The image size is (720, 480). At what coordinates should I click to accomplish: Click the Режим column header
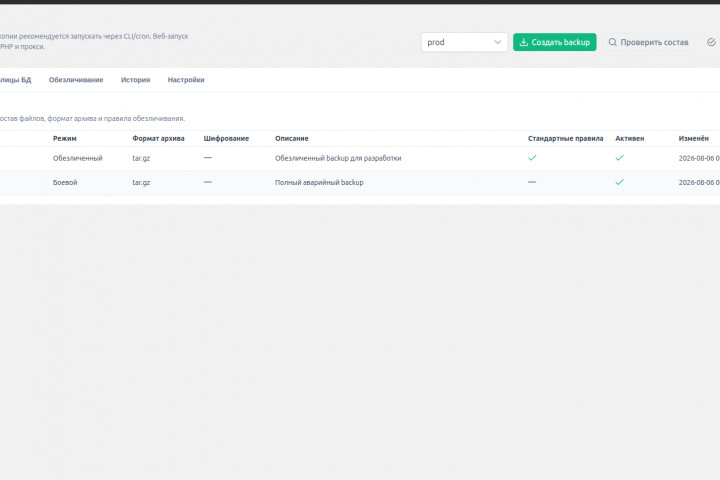click(x=65, y=138)
